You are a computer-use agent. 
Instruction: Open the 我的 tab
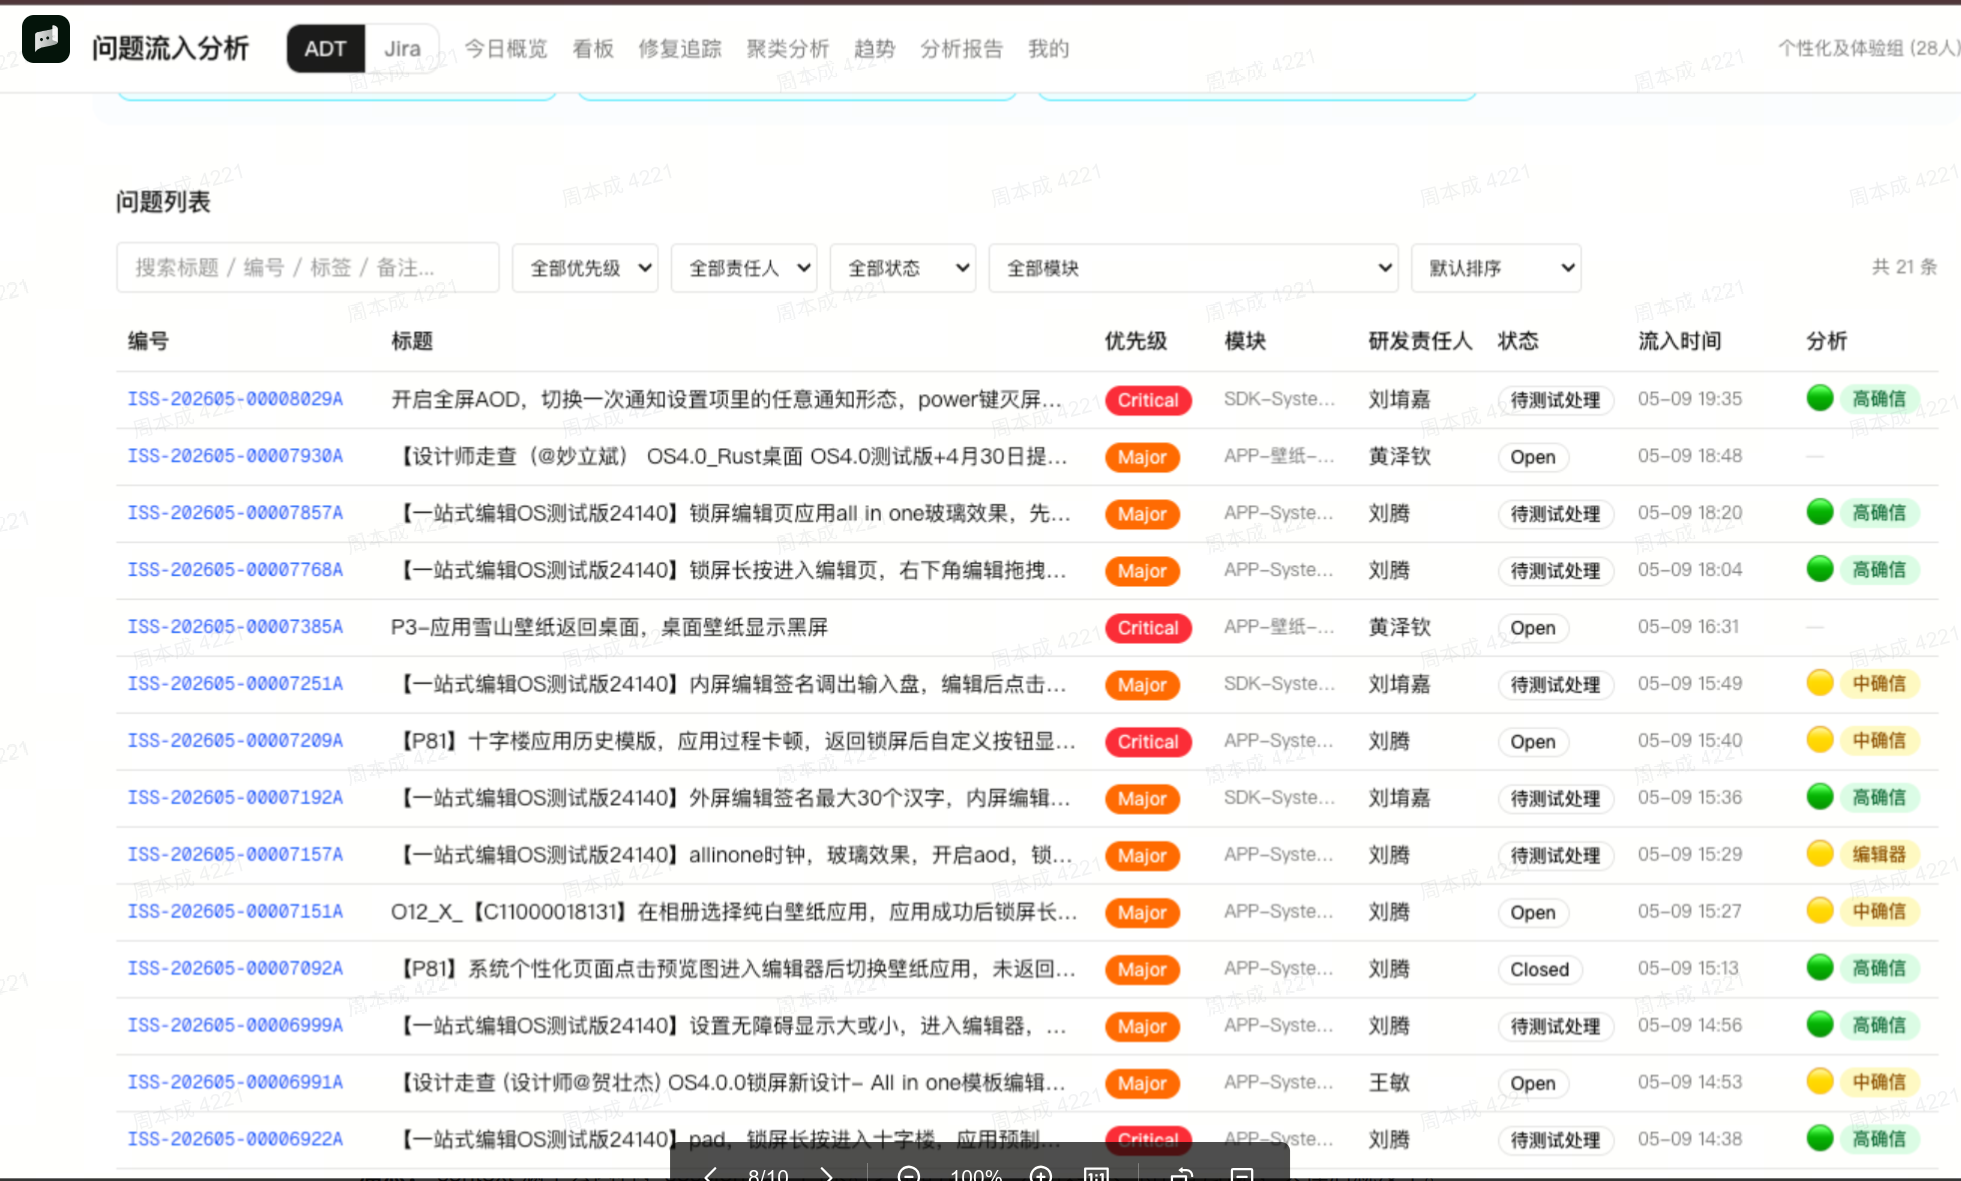[1049, 49]
